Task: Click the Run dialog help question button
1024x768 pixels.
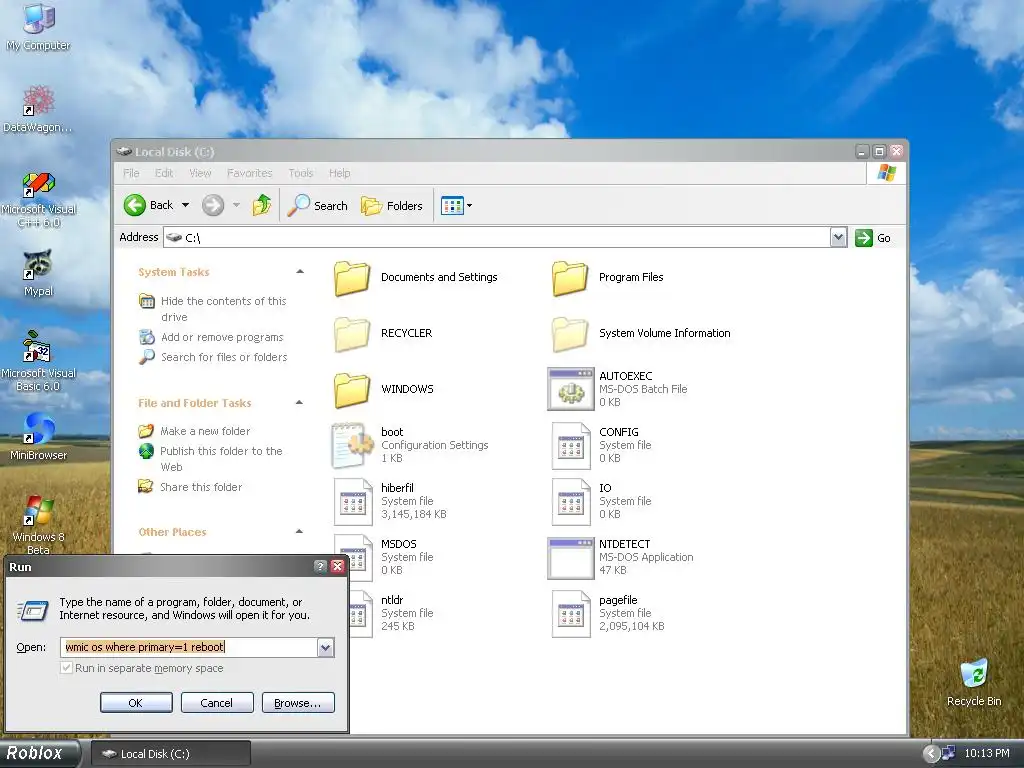Action: (320, 566)
